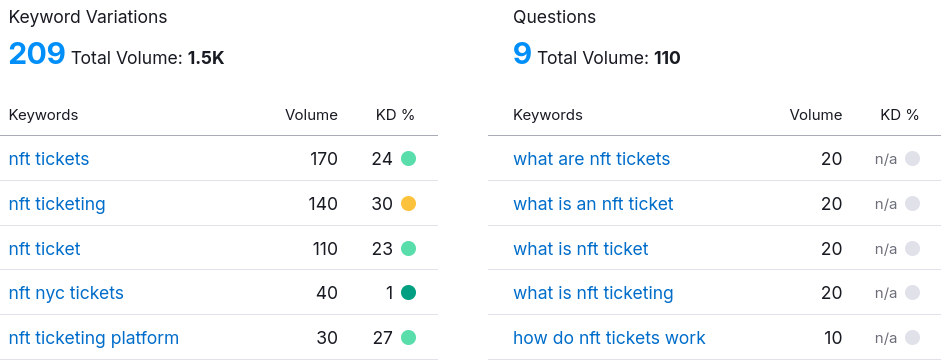Click the grey KD dot for 'what are nft tickets'
Viewport: 941px width, 361px height.
point(912,159)
